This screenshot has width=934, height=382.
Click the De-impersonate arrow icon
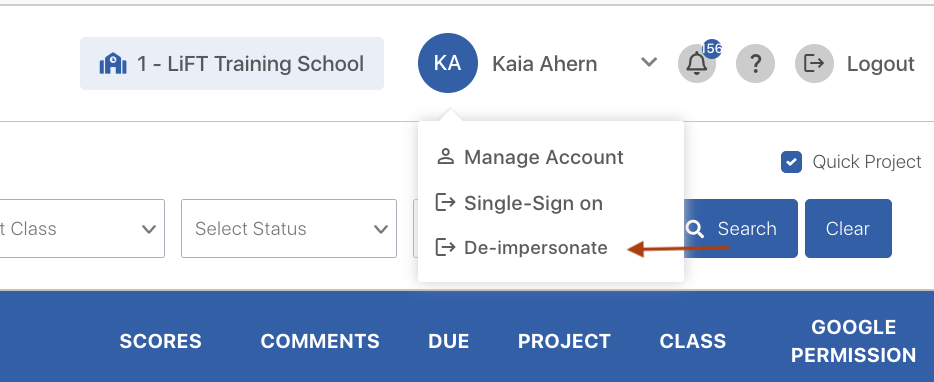coord(445,247)
